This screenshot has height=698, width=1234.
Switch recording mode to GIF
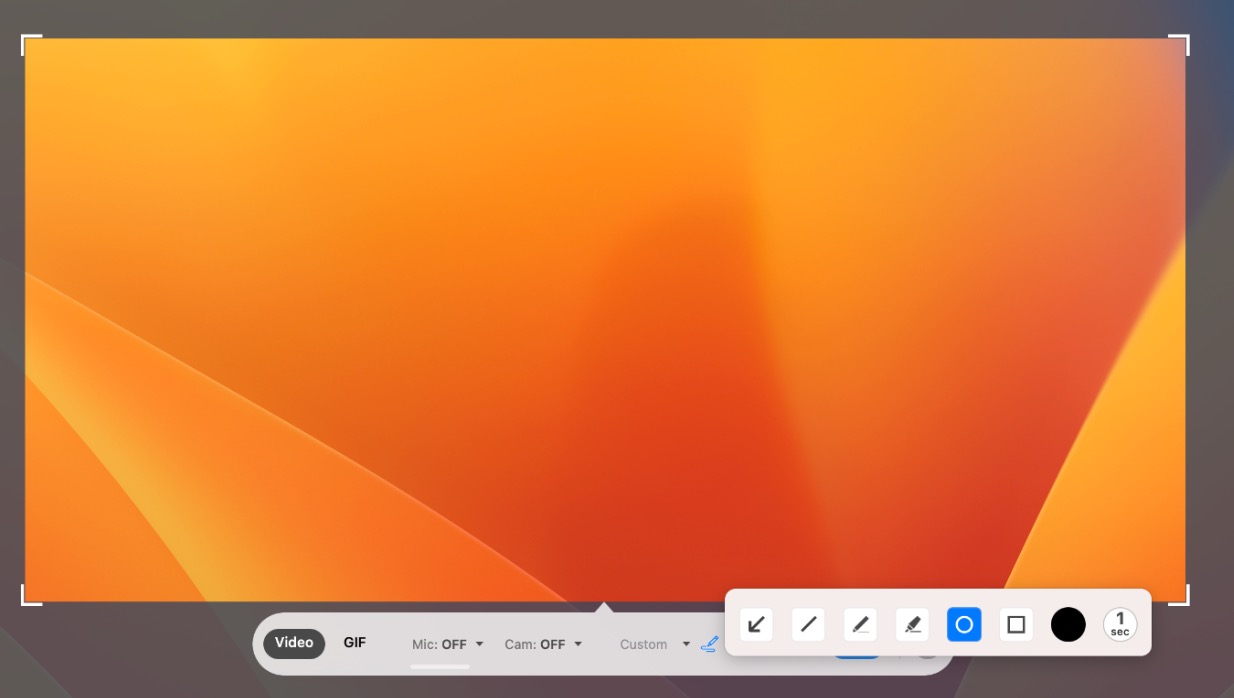[x=355, y=643]
